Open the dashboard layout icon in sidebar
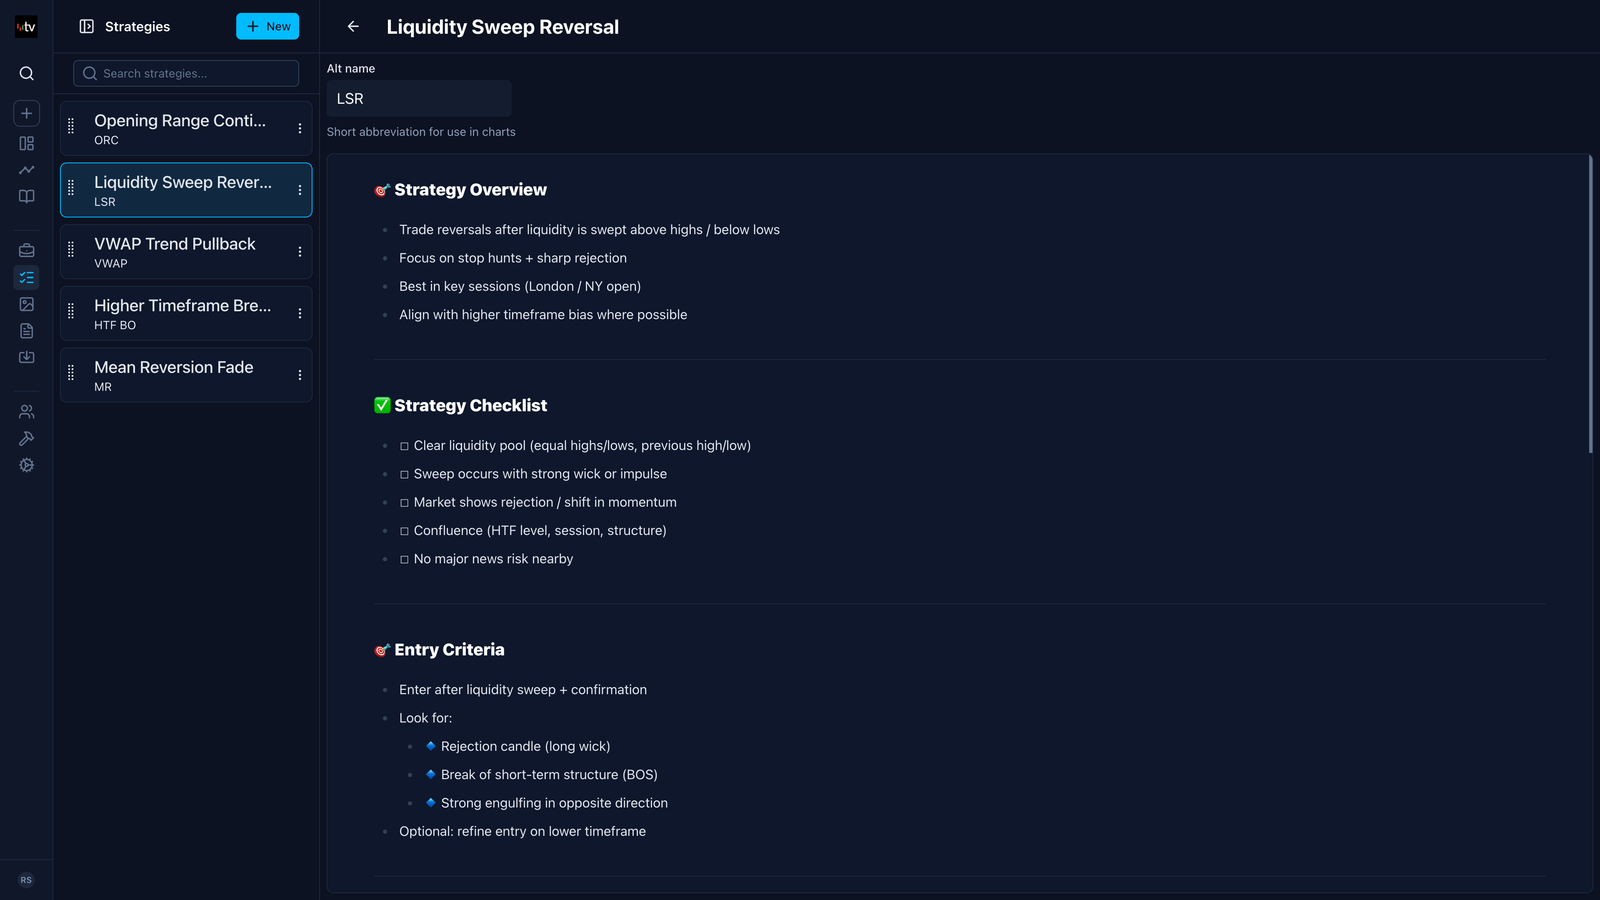 coord(27,143)
